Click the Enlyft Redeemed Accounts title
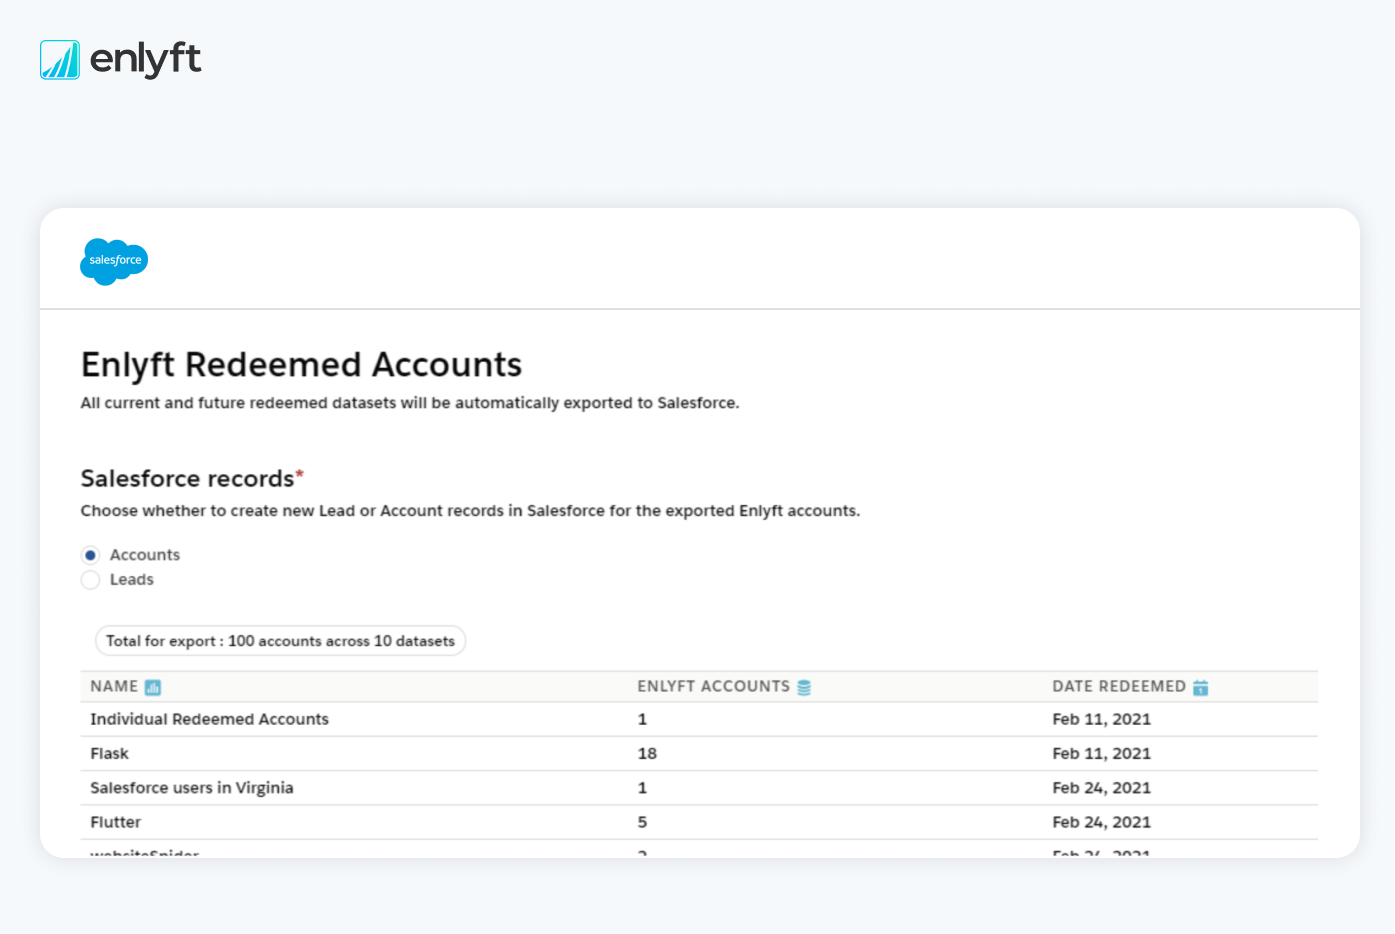Viewport: 1395px width, 934px height. 301,365
